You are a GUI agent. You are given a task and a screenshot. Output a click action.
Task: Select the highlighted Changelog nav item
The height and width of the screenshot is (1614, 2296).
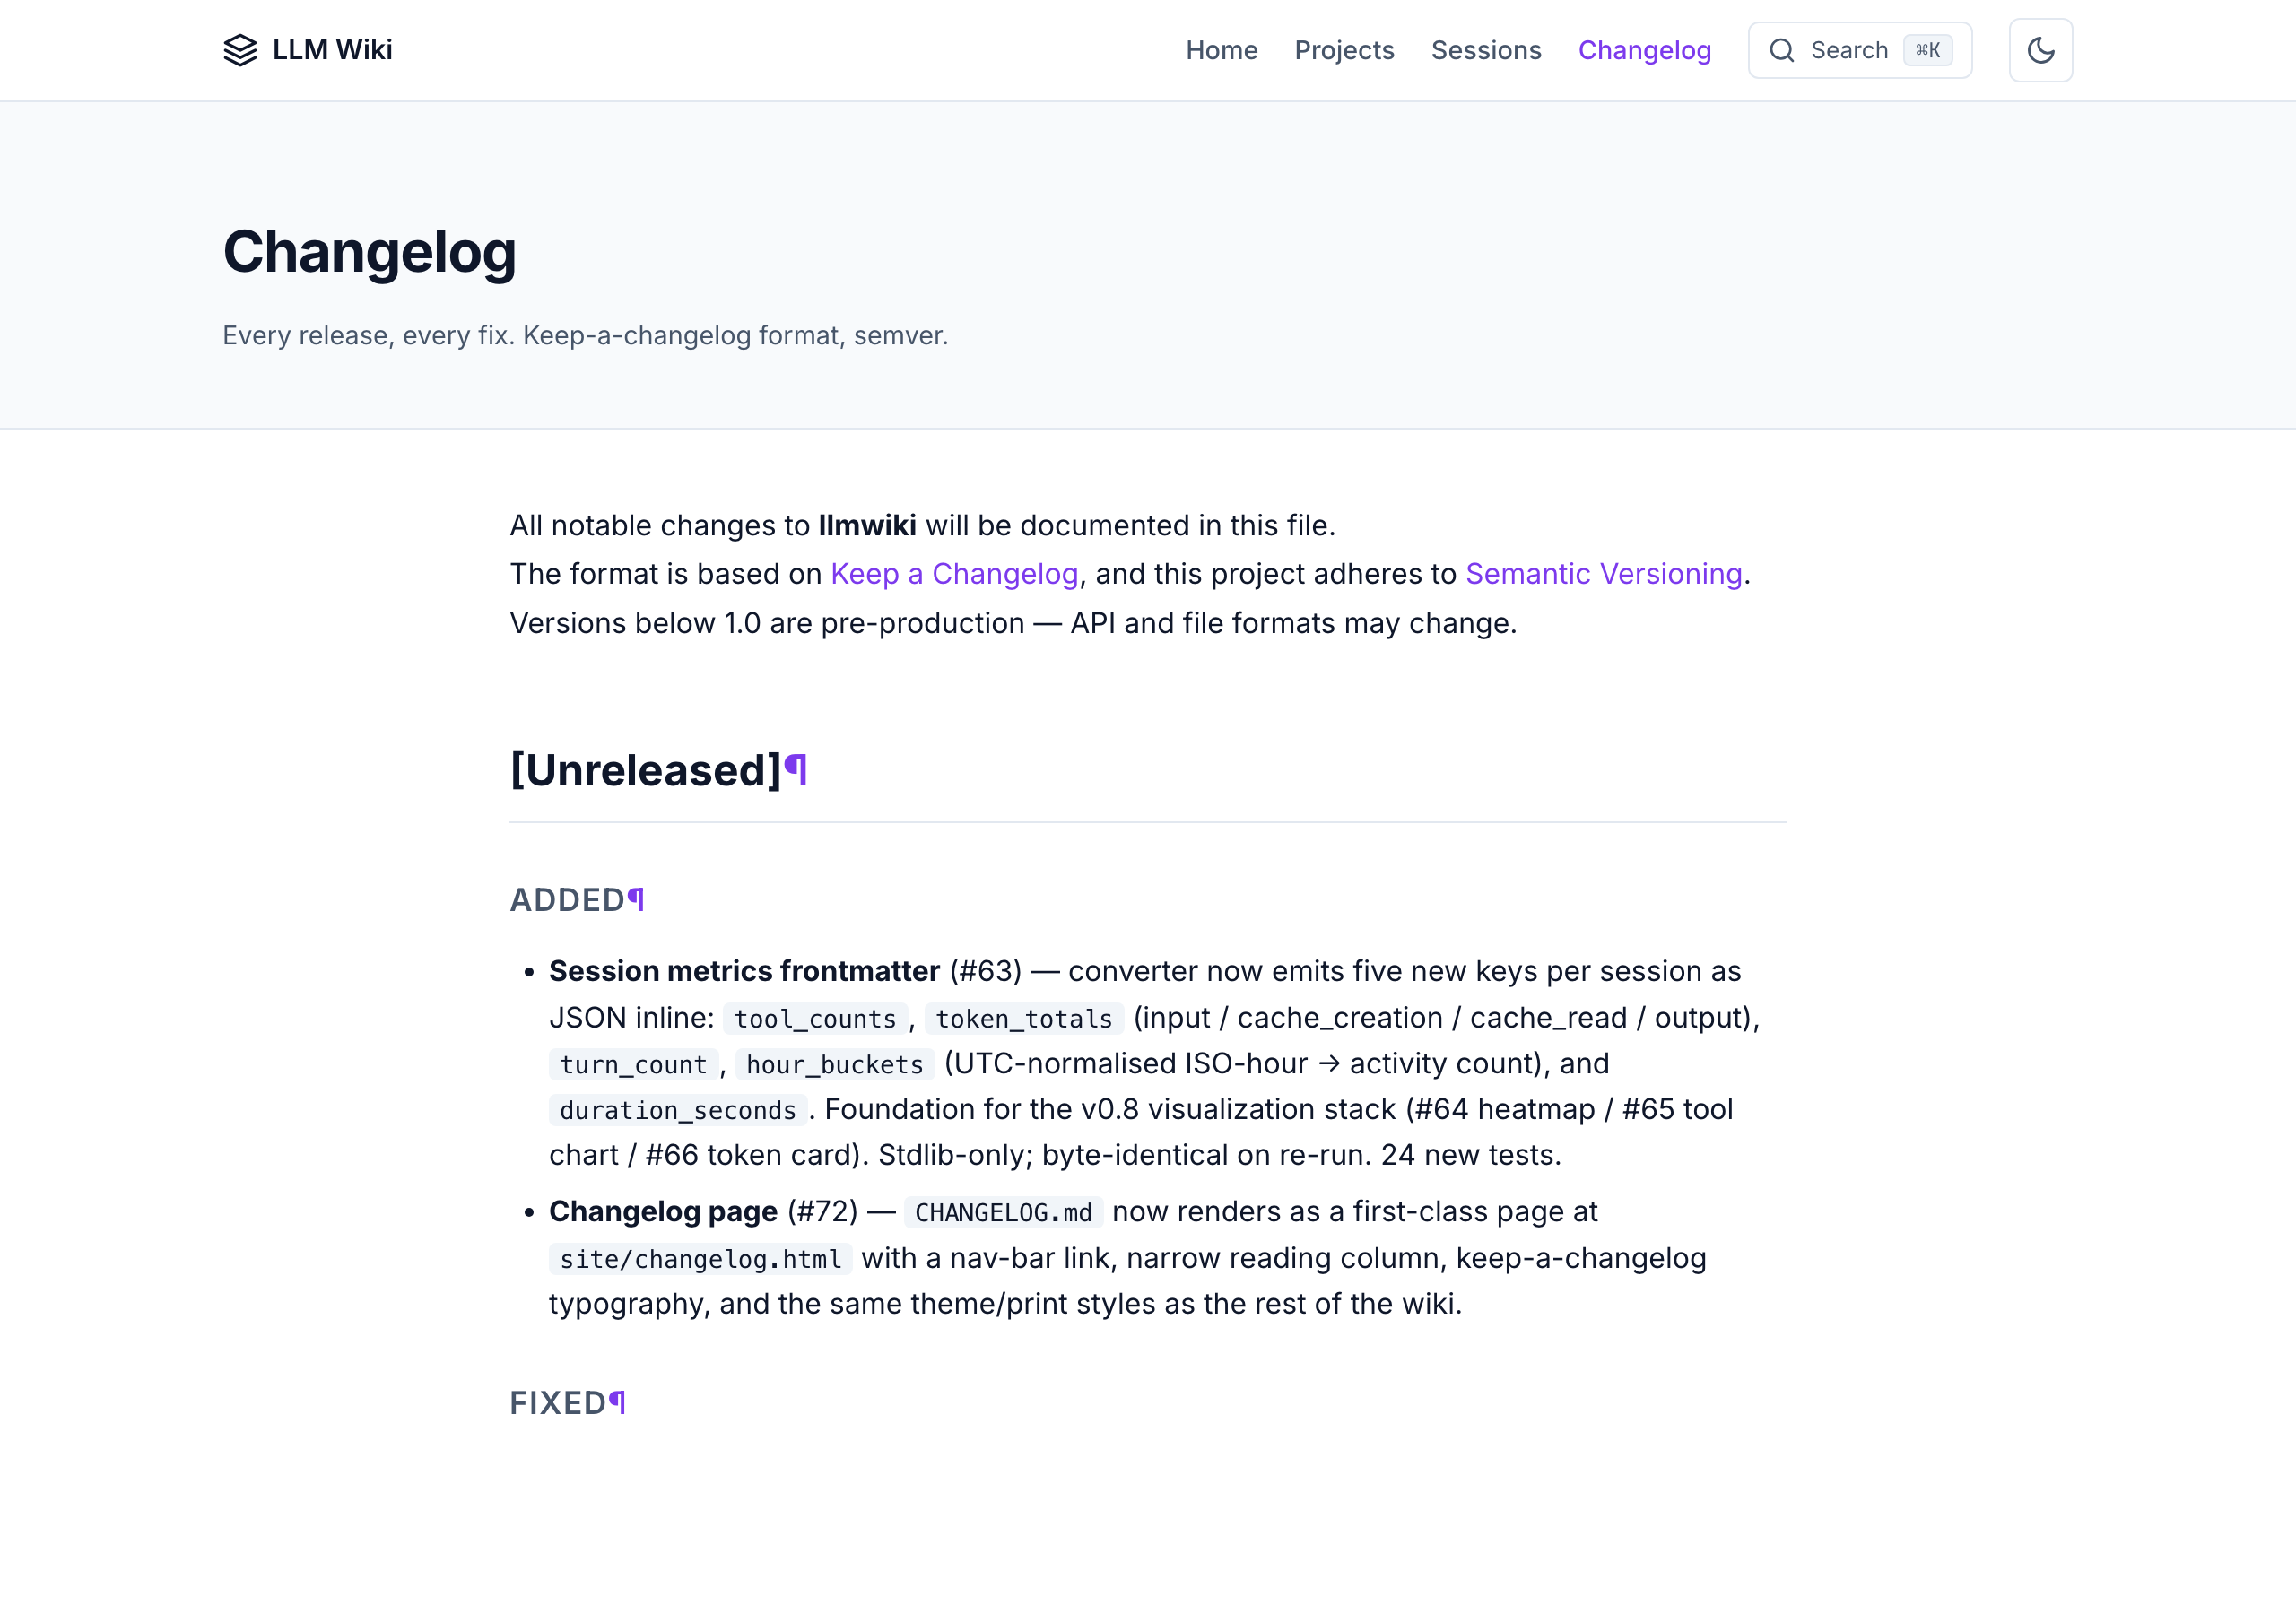click(x=1644, y=50)
